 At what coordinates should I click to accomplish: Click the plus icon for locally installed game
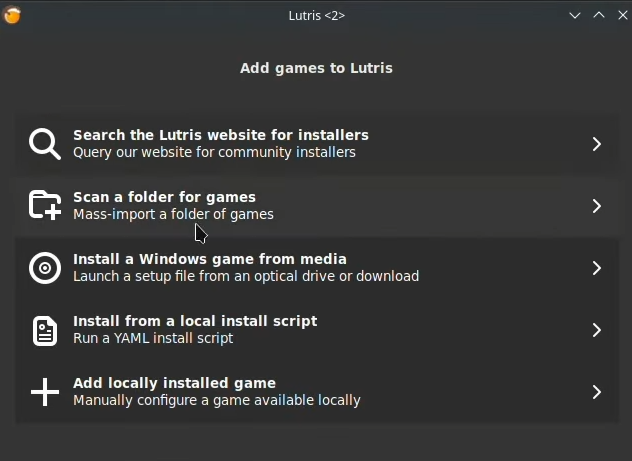45,392
